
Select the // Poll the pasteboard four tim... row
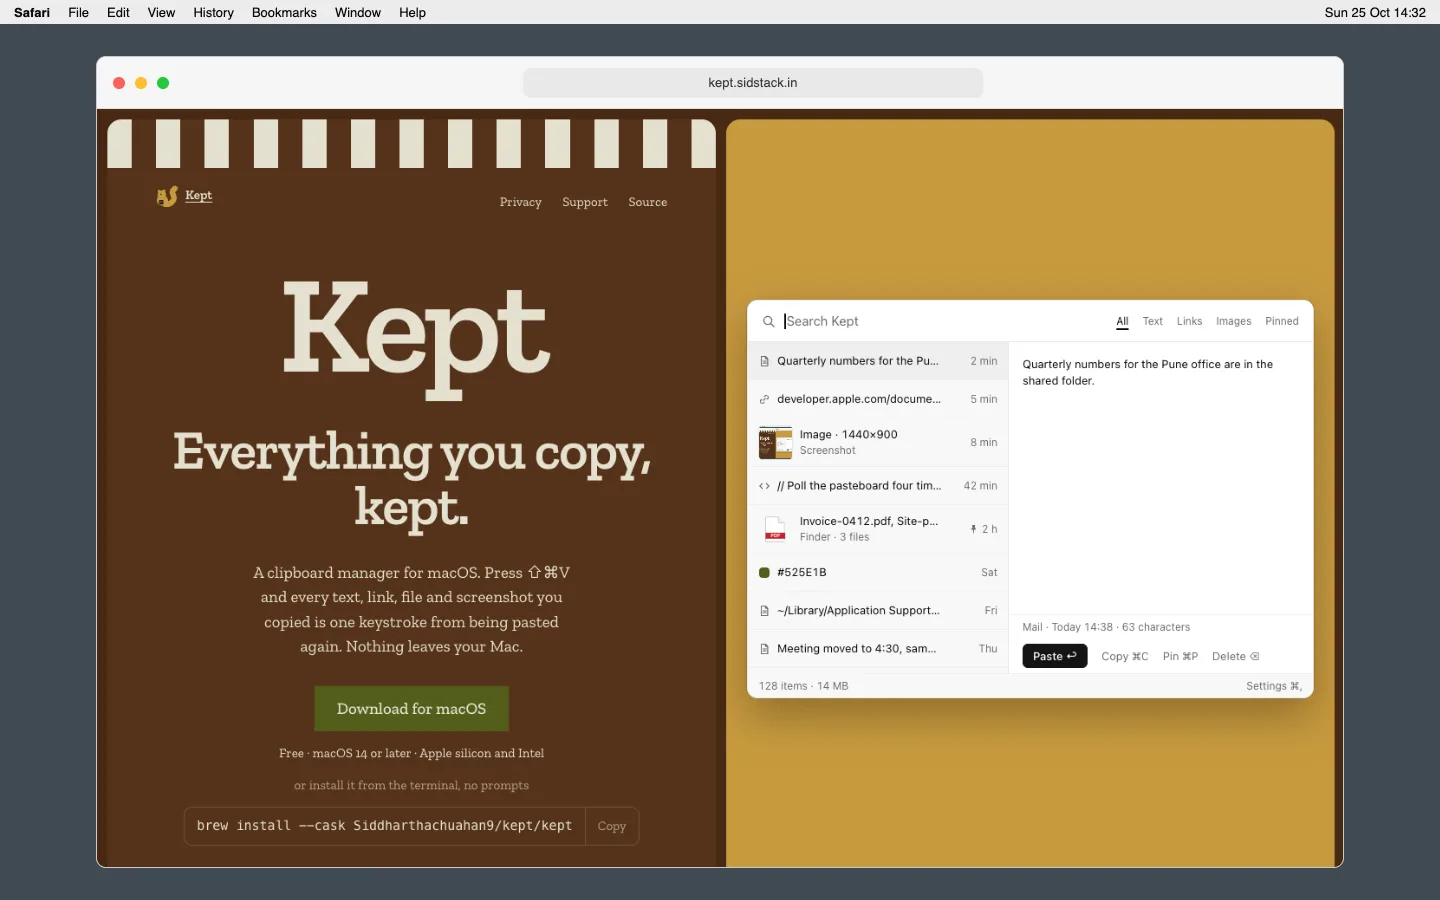(x=878, y=486)
